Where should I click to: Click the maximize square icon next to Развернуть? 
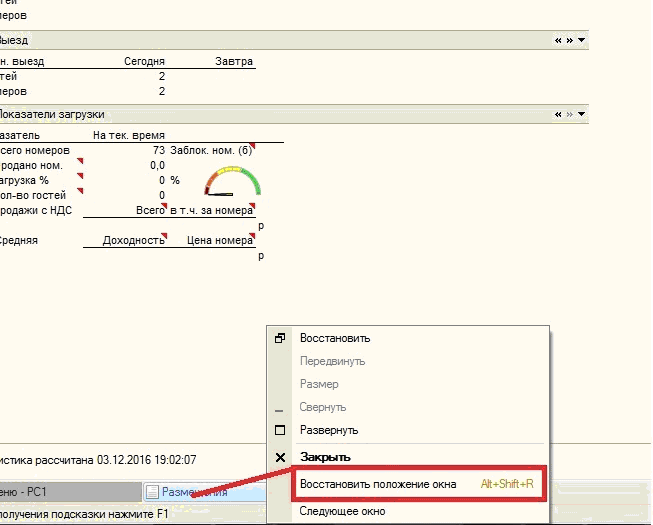pyautogui.click(x=280, y=430)
